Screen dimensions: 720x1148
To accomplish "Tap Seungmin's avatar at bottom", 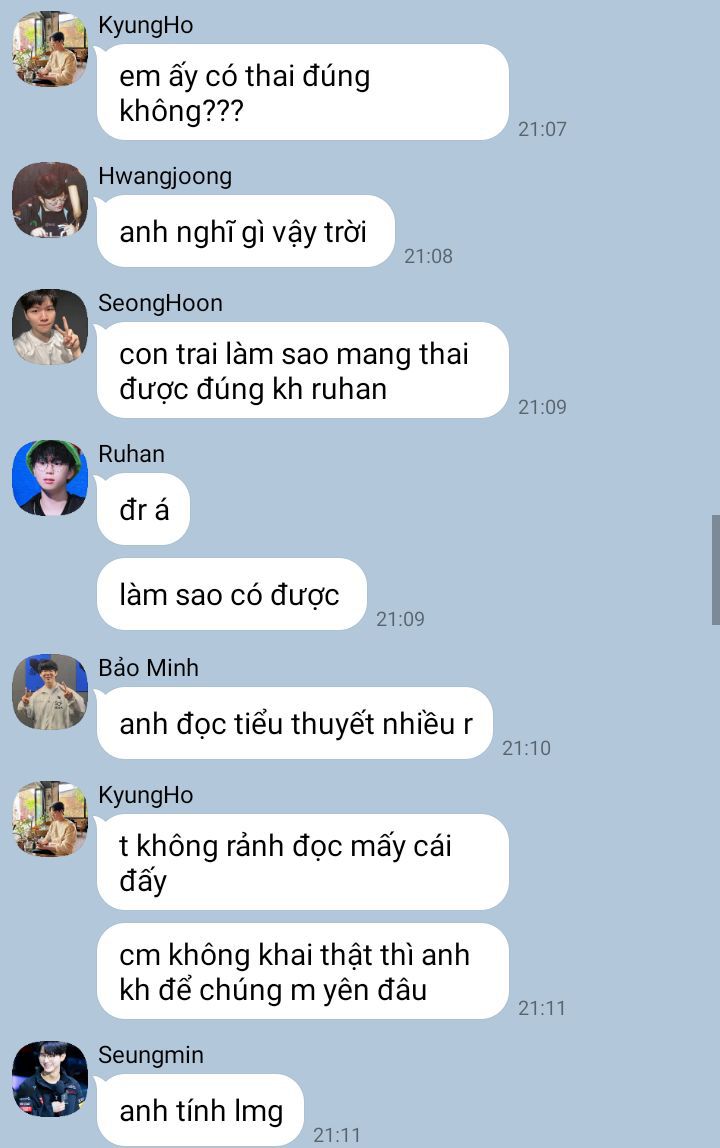I will (50, 1078).
